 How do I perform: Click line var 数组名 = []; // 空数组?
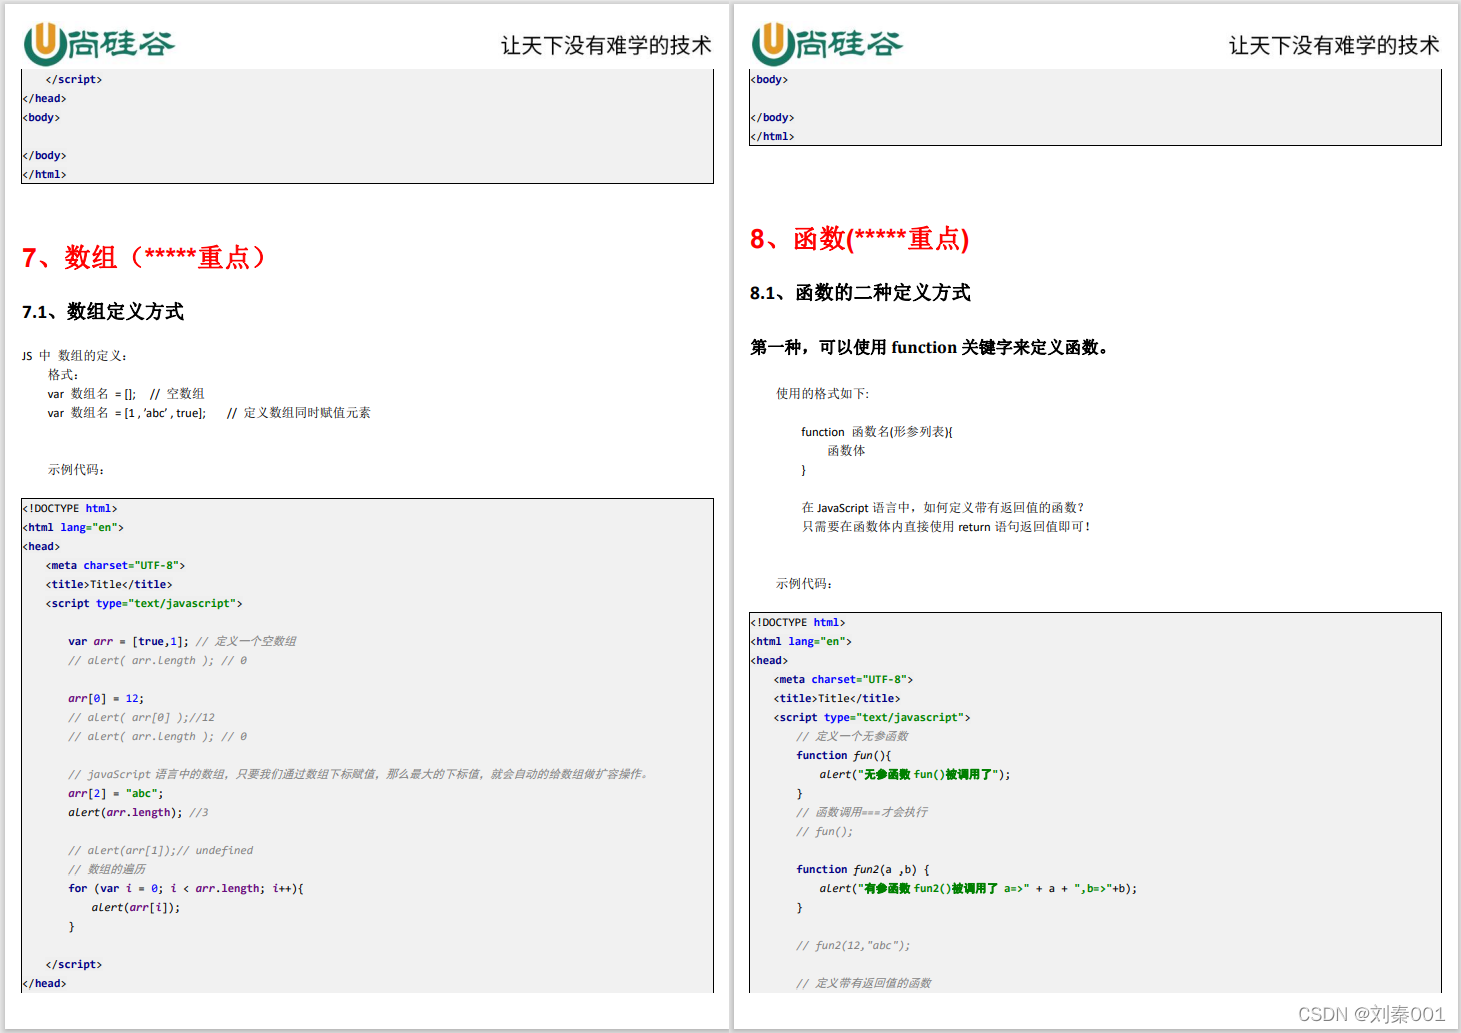point(126,394)
